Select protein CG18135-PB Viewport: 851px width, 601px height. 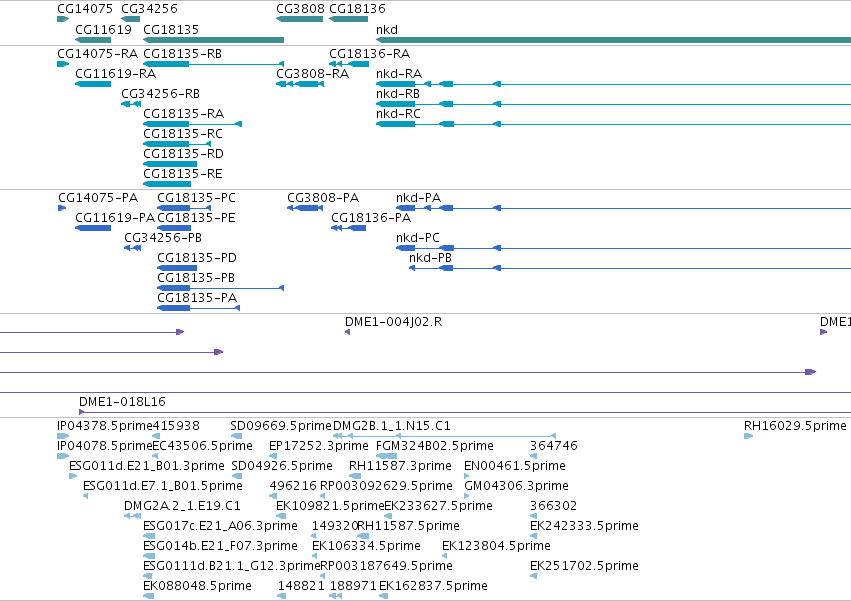coord(220,288)
